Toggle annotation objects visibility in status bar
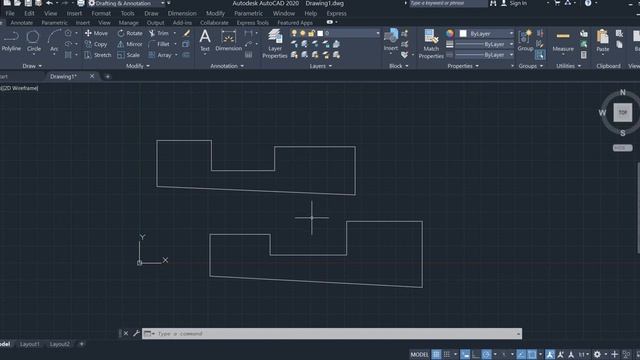Image resolution: width=640 pixels, height=360 pixels. click(550, 354)
